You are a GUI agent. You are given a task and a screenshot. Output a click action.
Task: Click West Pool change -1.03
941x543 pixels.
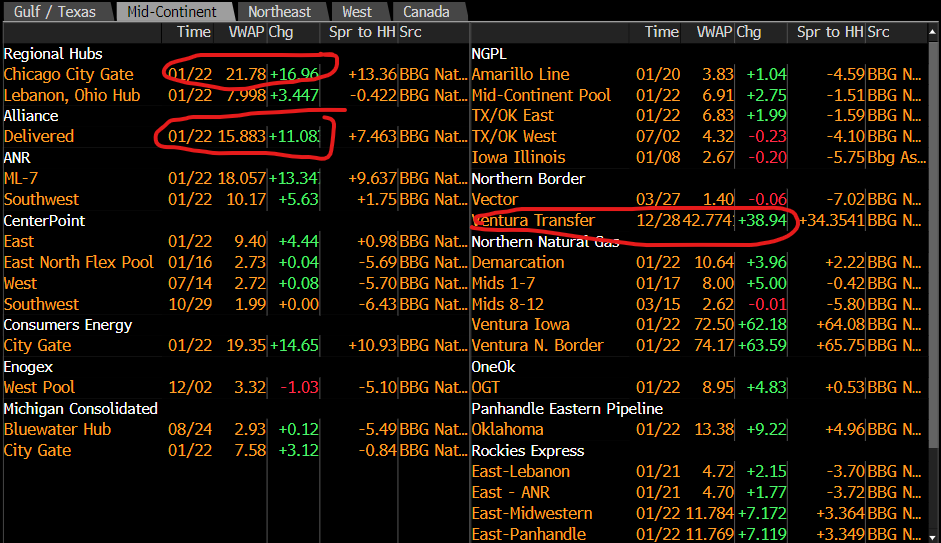coord(299,388)
